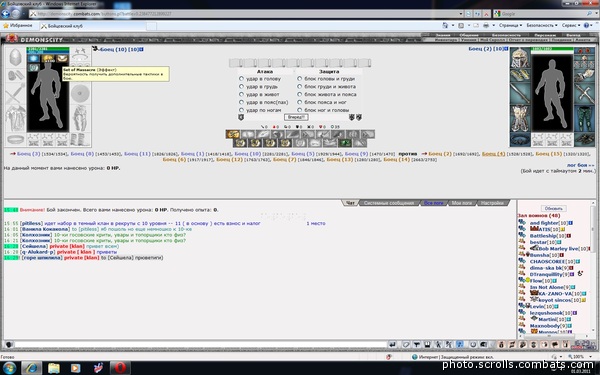Select defense 'блок живота и пояса'
The height and width of the screenshot is (375, 600).
pos(300,94)
